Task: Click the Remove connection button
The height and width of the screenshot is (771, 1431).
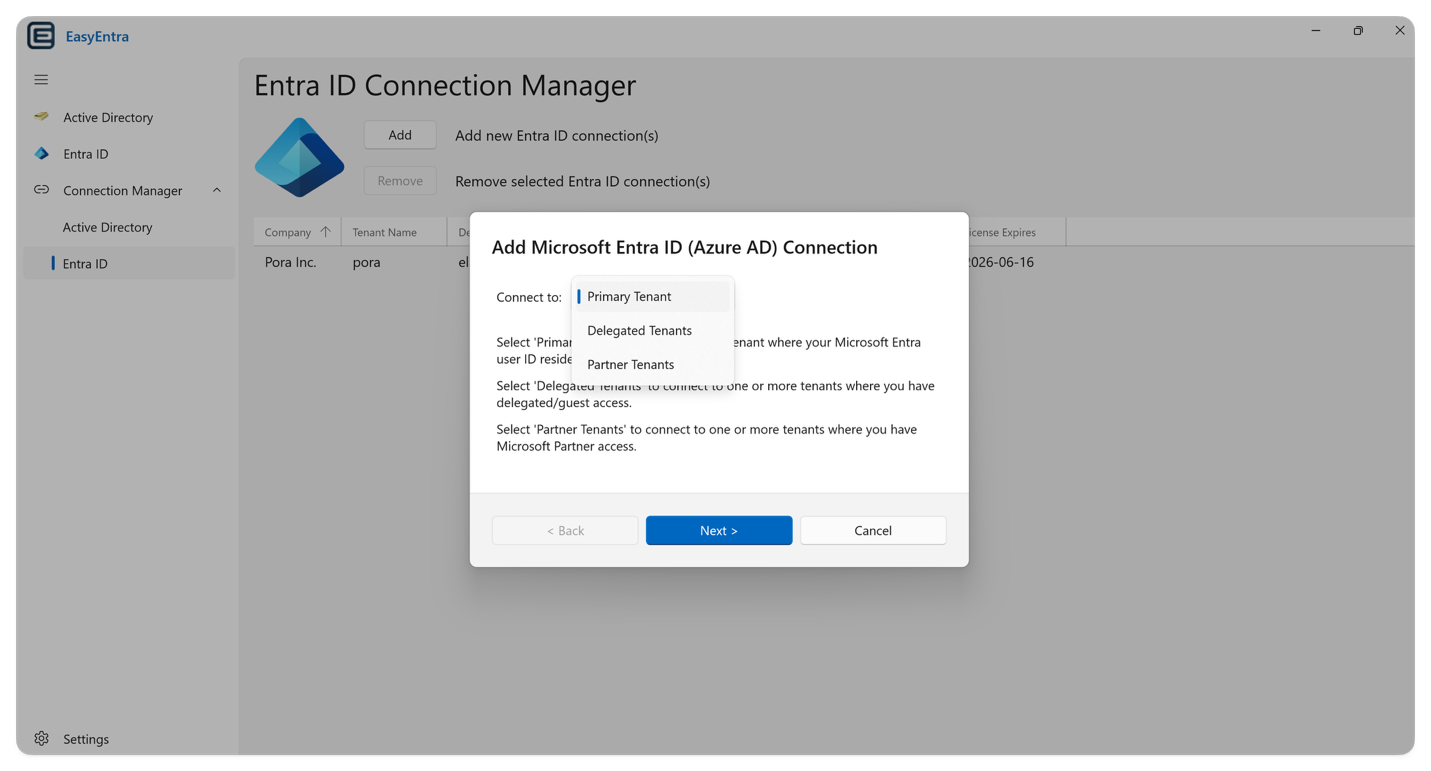Action: coord(400,181)
